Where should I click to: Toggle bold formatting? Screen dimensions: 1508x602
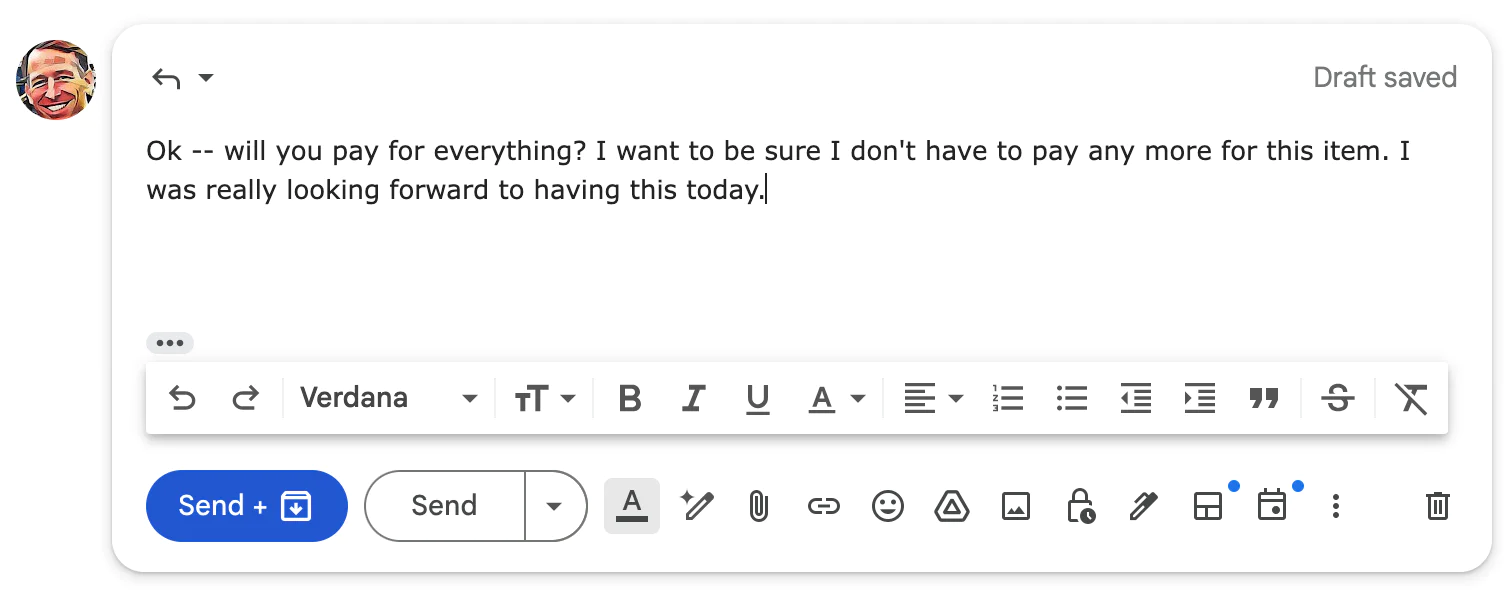[629, 398]
